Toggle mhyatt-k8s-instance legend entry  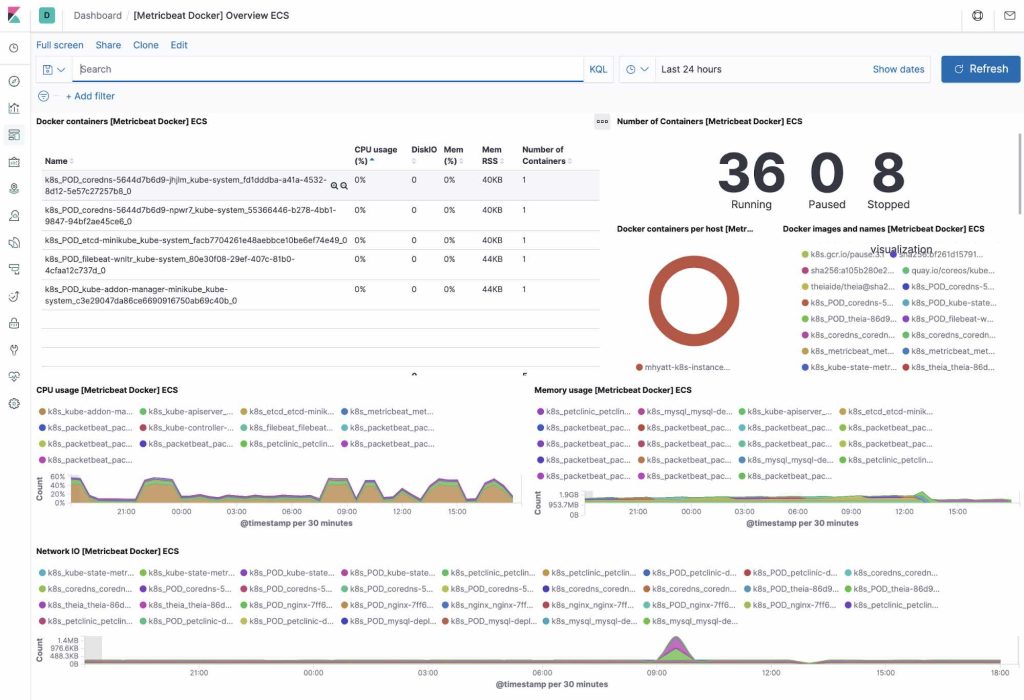point(683,368)
